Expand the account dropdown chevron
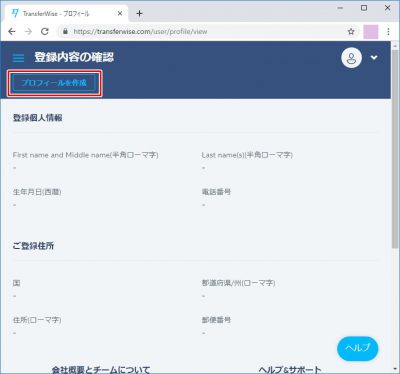400x374 pixels. [x=374, y=57]
